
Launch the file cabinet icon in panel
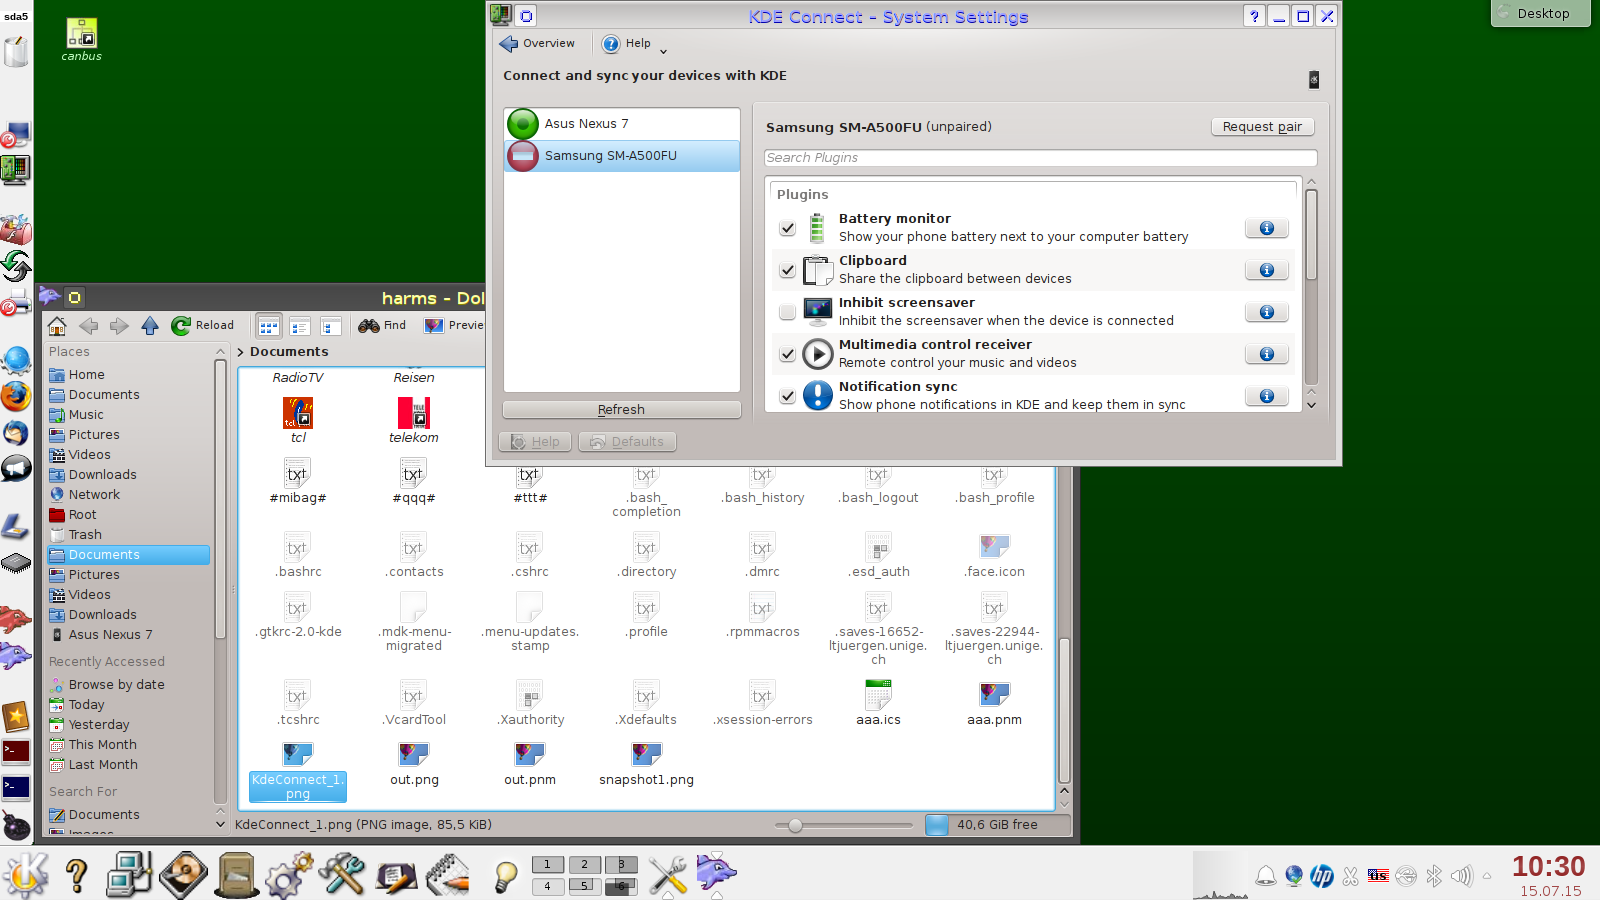pos(237,875)
